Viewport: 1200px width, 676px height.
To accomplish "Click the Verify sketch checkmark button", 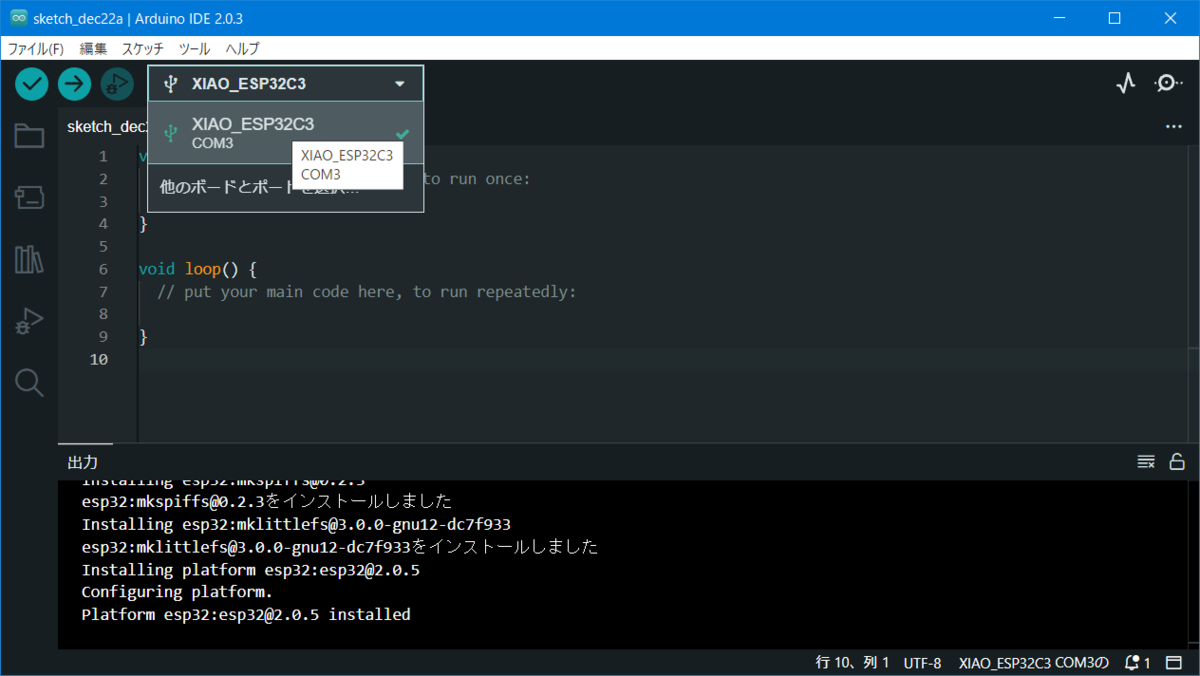I will click(x=32, y=84).
